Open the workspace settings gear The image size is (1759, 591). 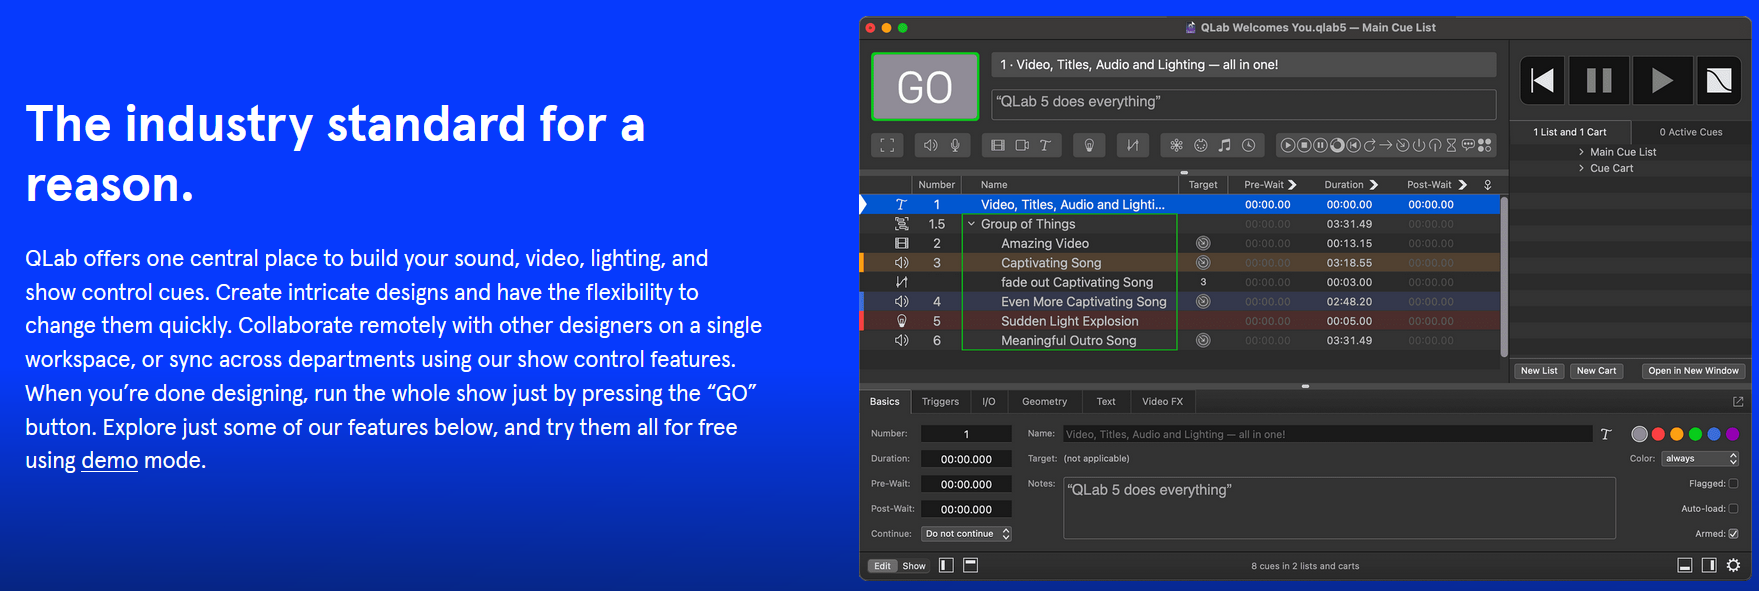point(1734,566)
